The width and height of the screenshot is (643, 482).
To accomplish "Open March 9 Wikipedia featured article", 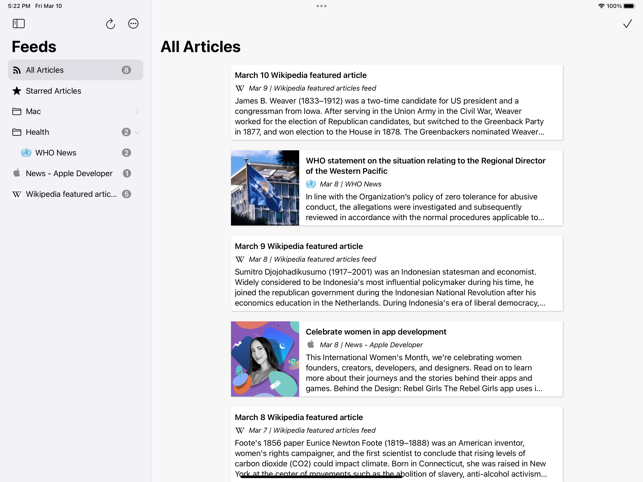I will click(x=397, y=274).
